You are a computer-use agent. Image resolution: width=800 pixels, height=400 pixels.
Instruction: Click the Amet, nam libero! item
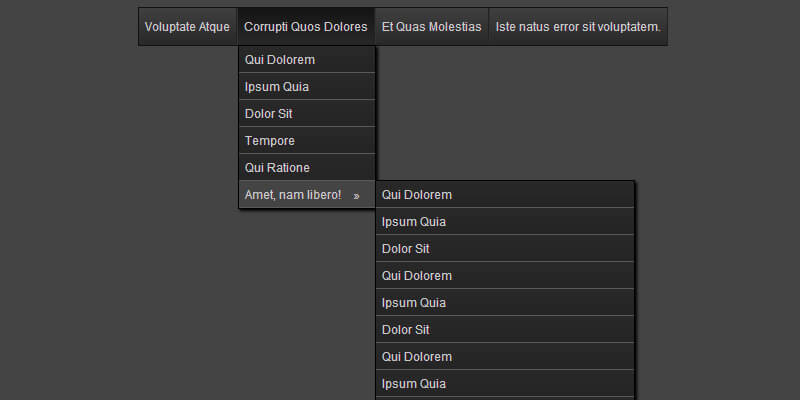(x=293, y=195)
